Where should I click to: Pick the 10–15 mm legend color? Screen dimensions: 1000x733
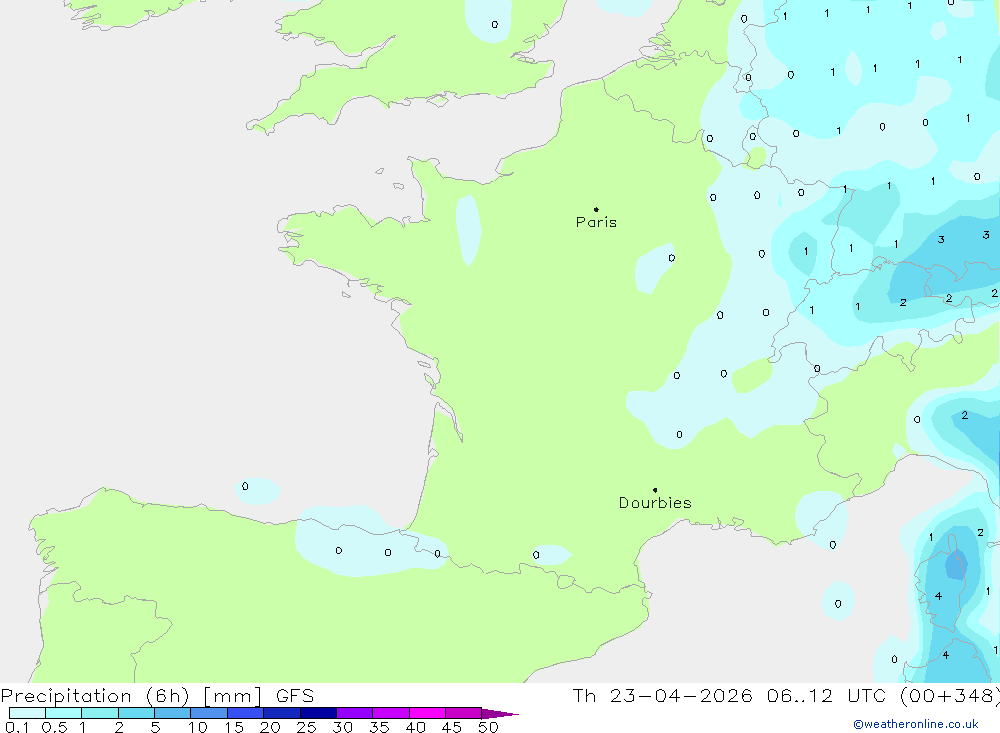coord(209,713)
